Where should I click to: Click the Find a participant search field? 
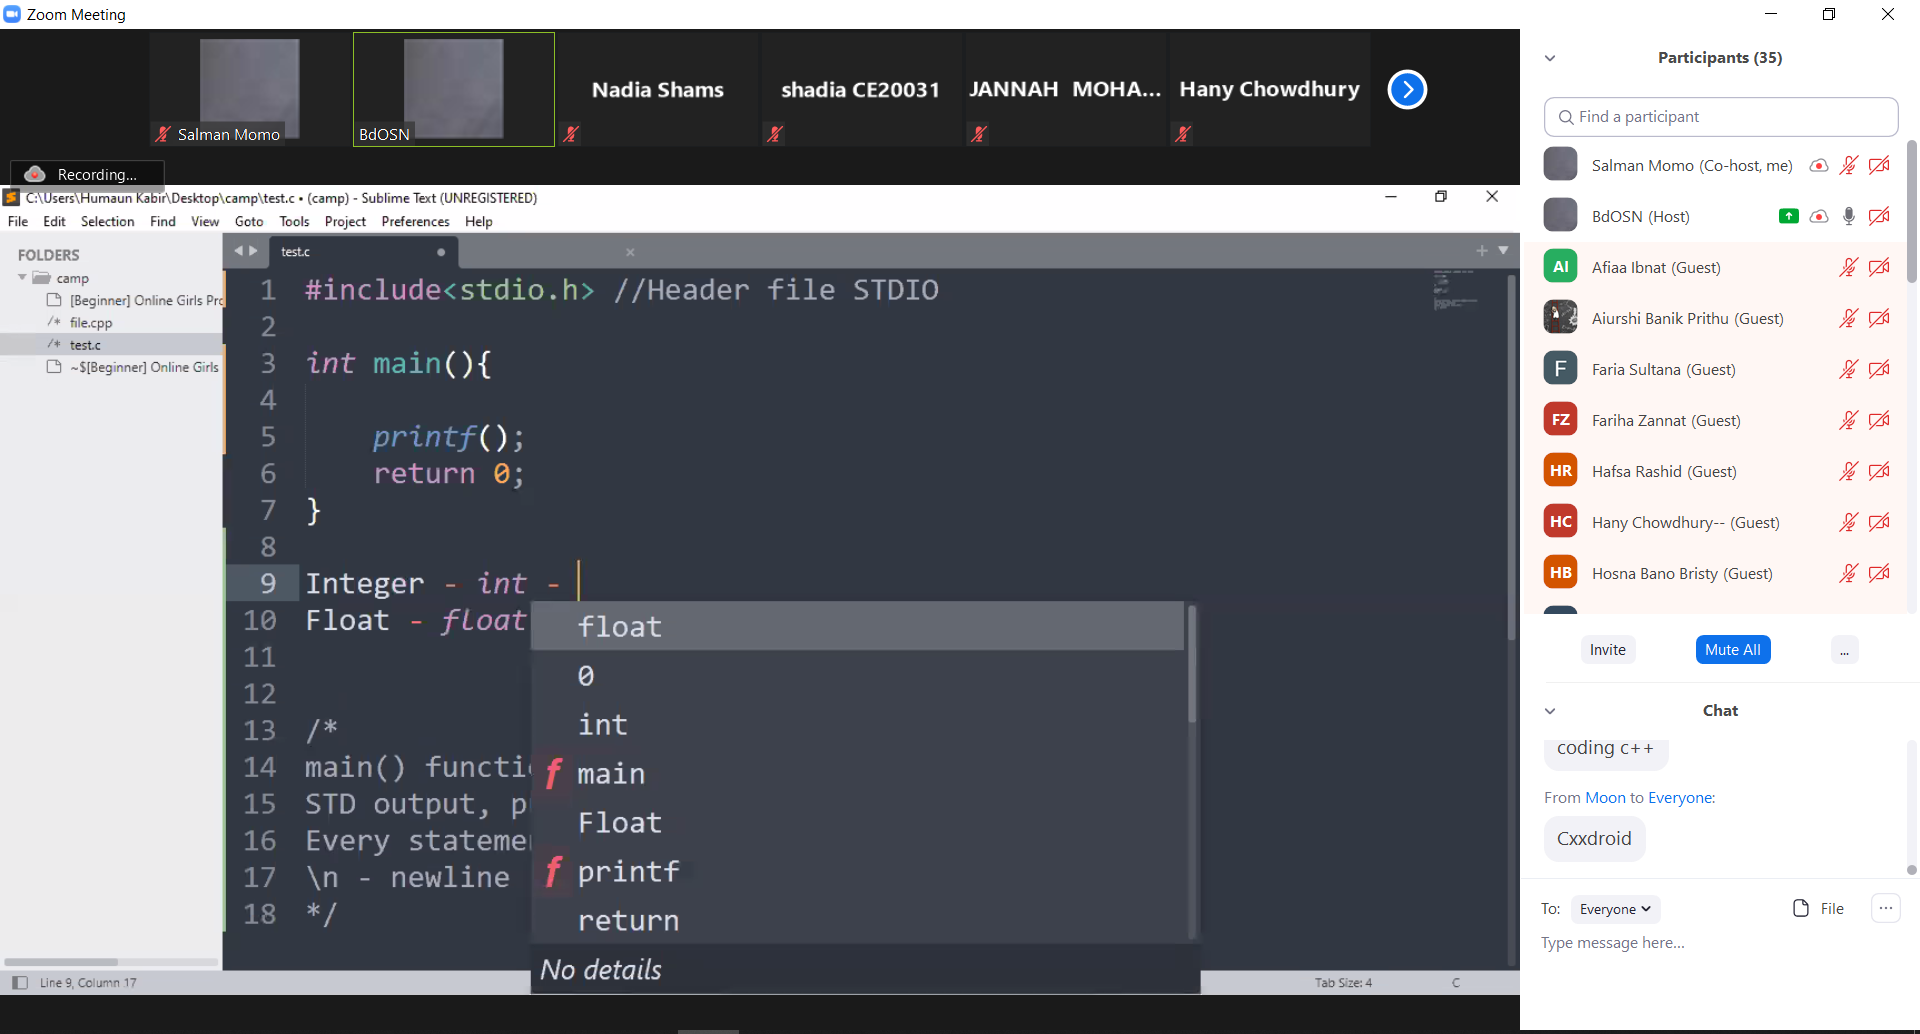pyautogui.click(x=1720, y=117)
